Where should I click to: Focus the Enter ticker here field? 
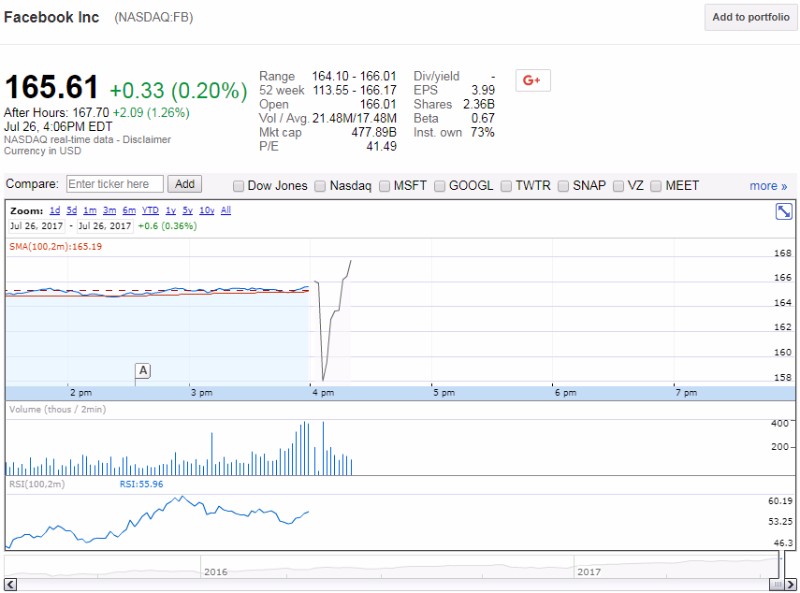[115, 184]
